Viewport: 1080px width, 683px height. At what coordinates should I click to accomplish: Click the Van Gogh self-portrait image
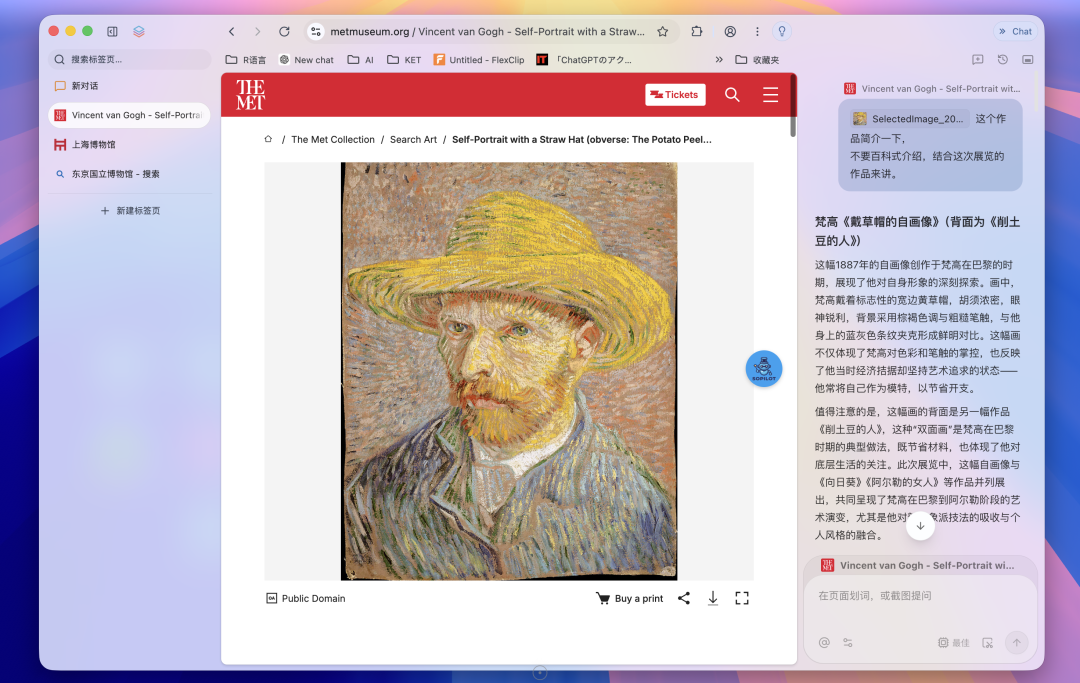click(x=509, y=371)
